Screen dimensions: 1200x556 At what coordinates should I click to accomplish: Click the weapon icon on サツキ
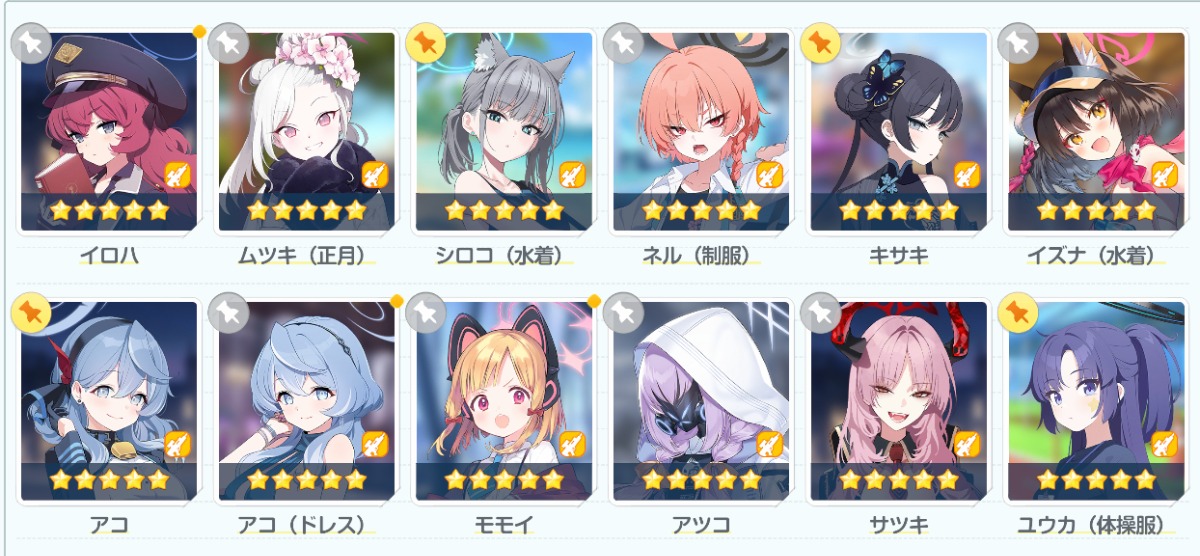click(968, 445)
